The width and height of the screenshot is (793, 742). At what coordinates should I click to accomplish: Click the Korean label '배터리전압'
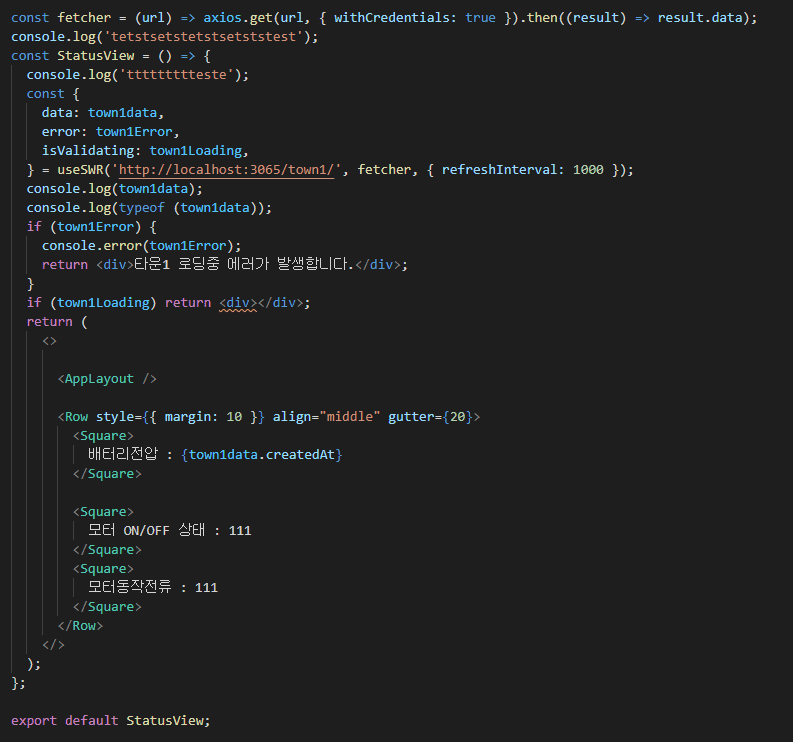point(123,454)
